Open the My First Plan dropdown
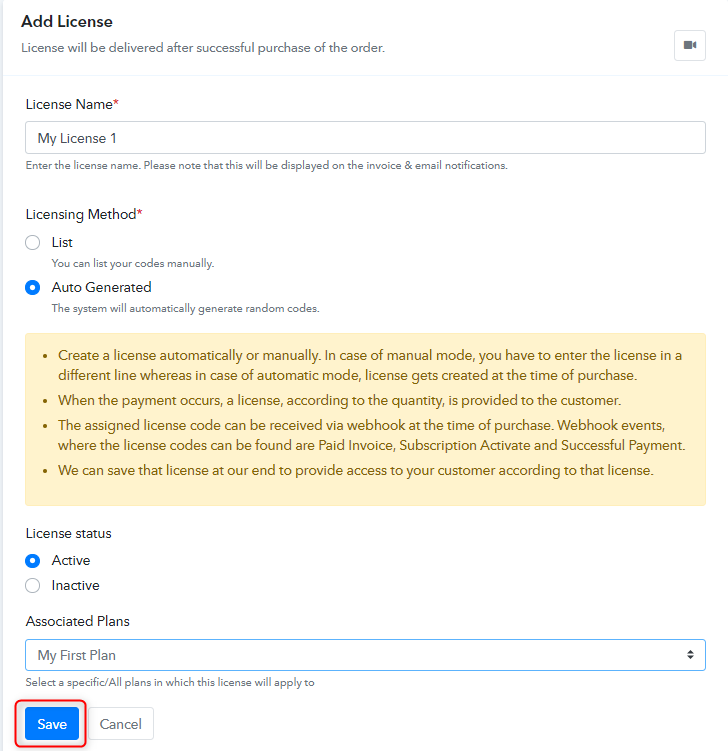 (x=365, y=655)
